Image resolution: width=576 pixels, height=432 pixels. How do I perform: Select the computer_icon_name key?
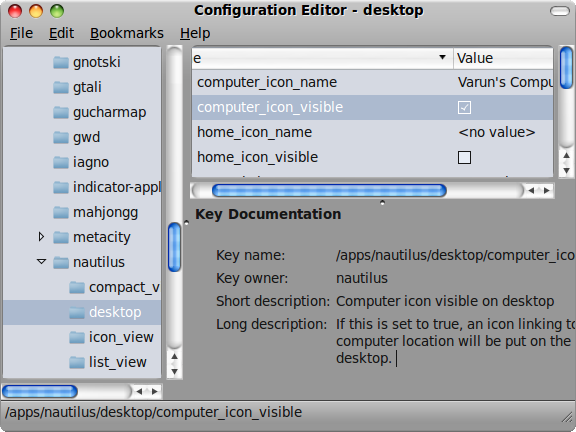point(267,82)
